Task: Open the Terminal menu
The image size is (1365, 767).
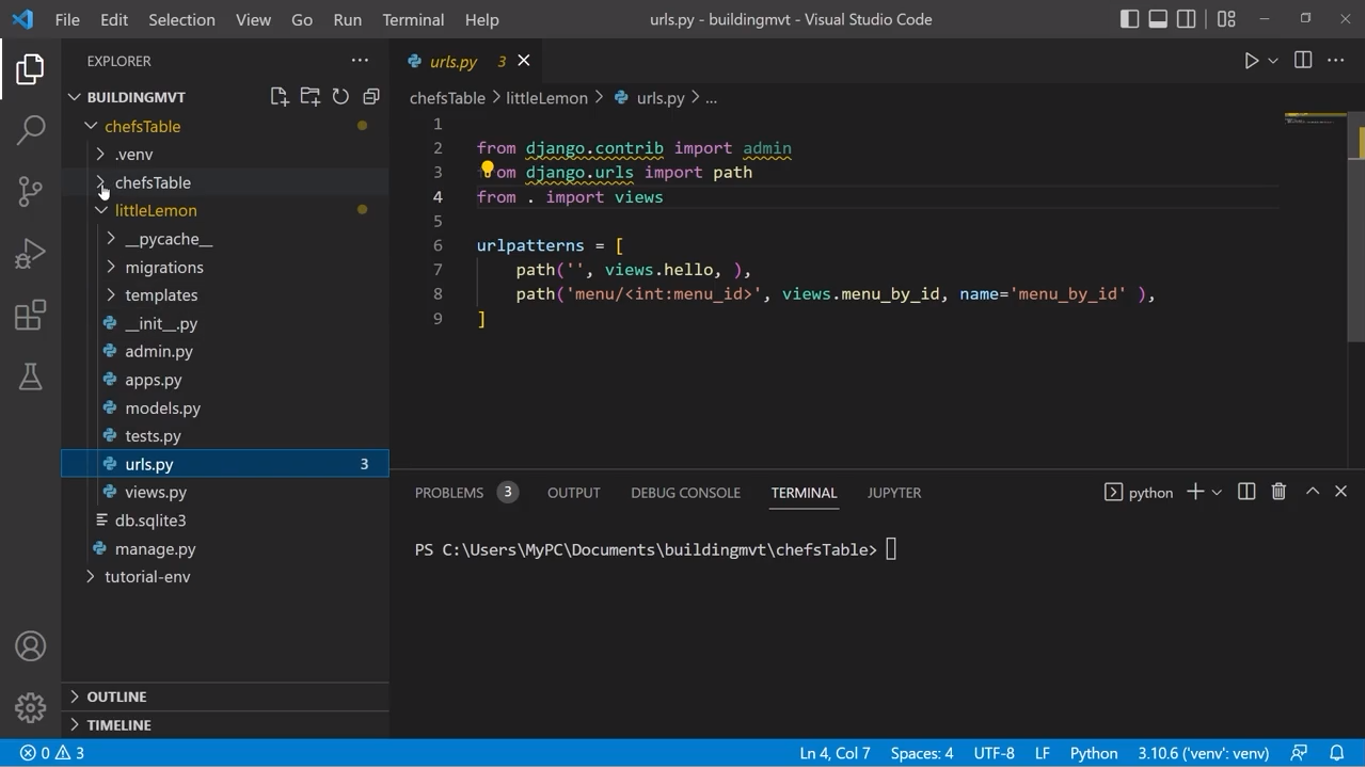Action: pyautogui.click(x=413, y=19)
